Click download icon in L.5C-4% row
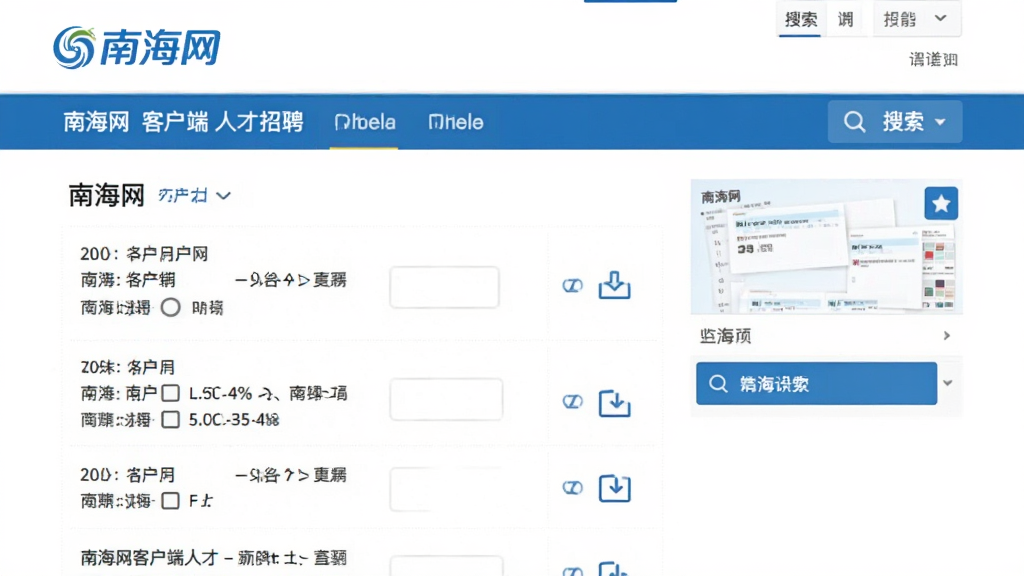The width and height of the screenshot is (1024, 576). point(615,402)
